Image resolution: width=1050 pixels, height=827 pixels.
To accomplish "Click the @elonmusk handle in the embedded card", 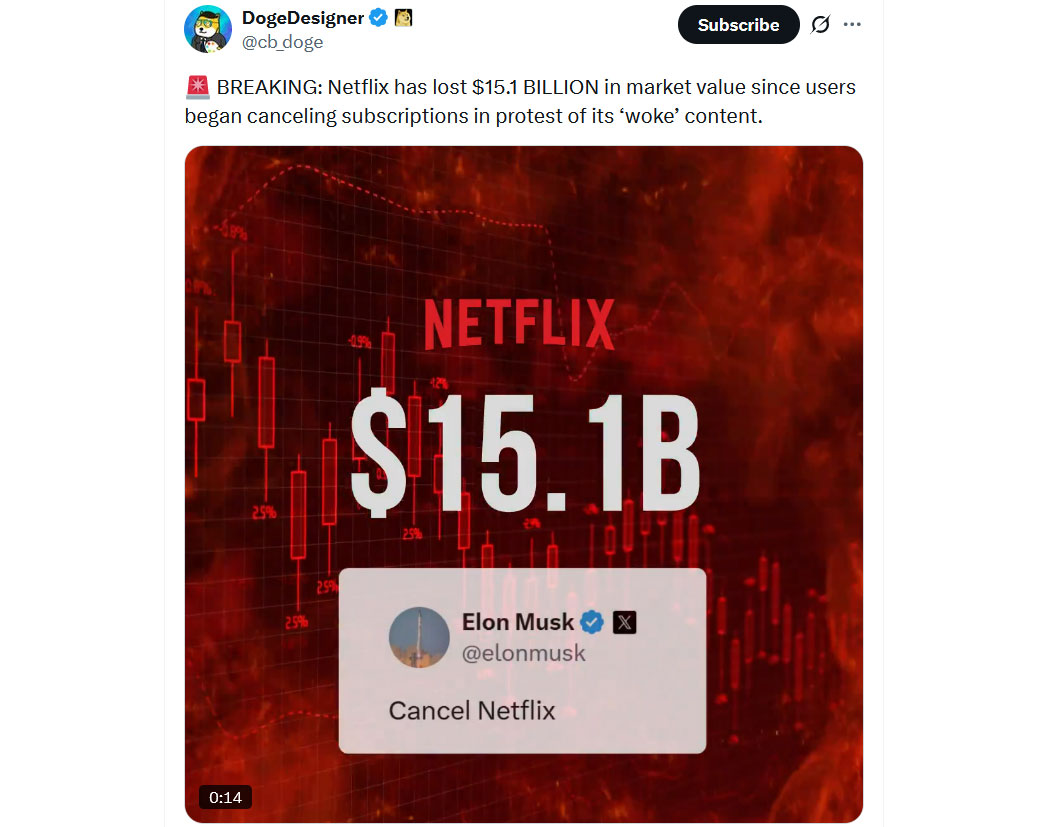I will (x=524, y=653).
